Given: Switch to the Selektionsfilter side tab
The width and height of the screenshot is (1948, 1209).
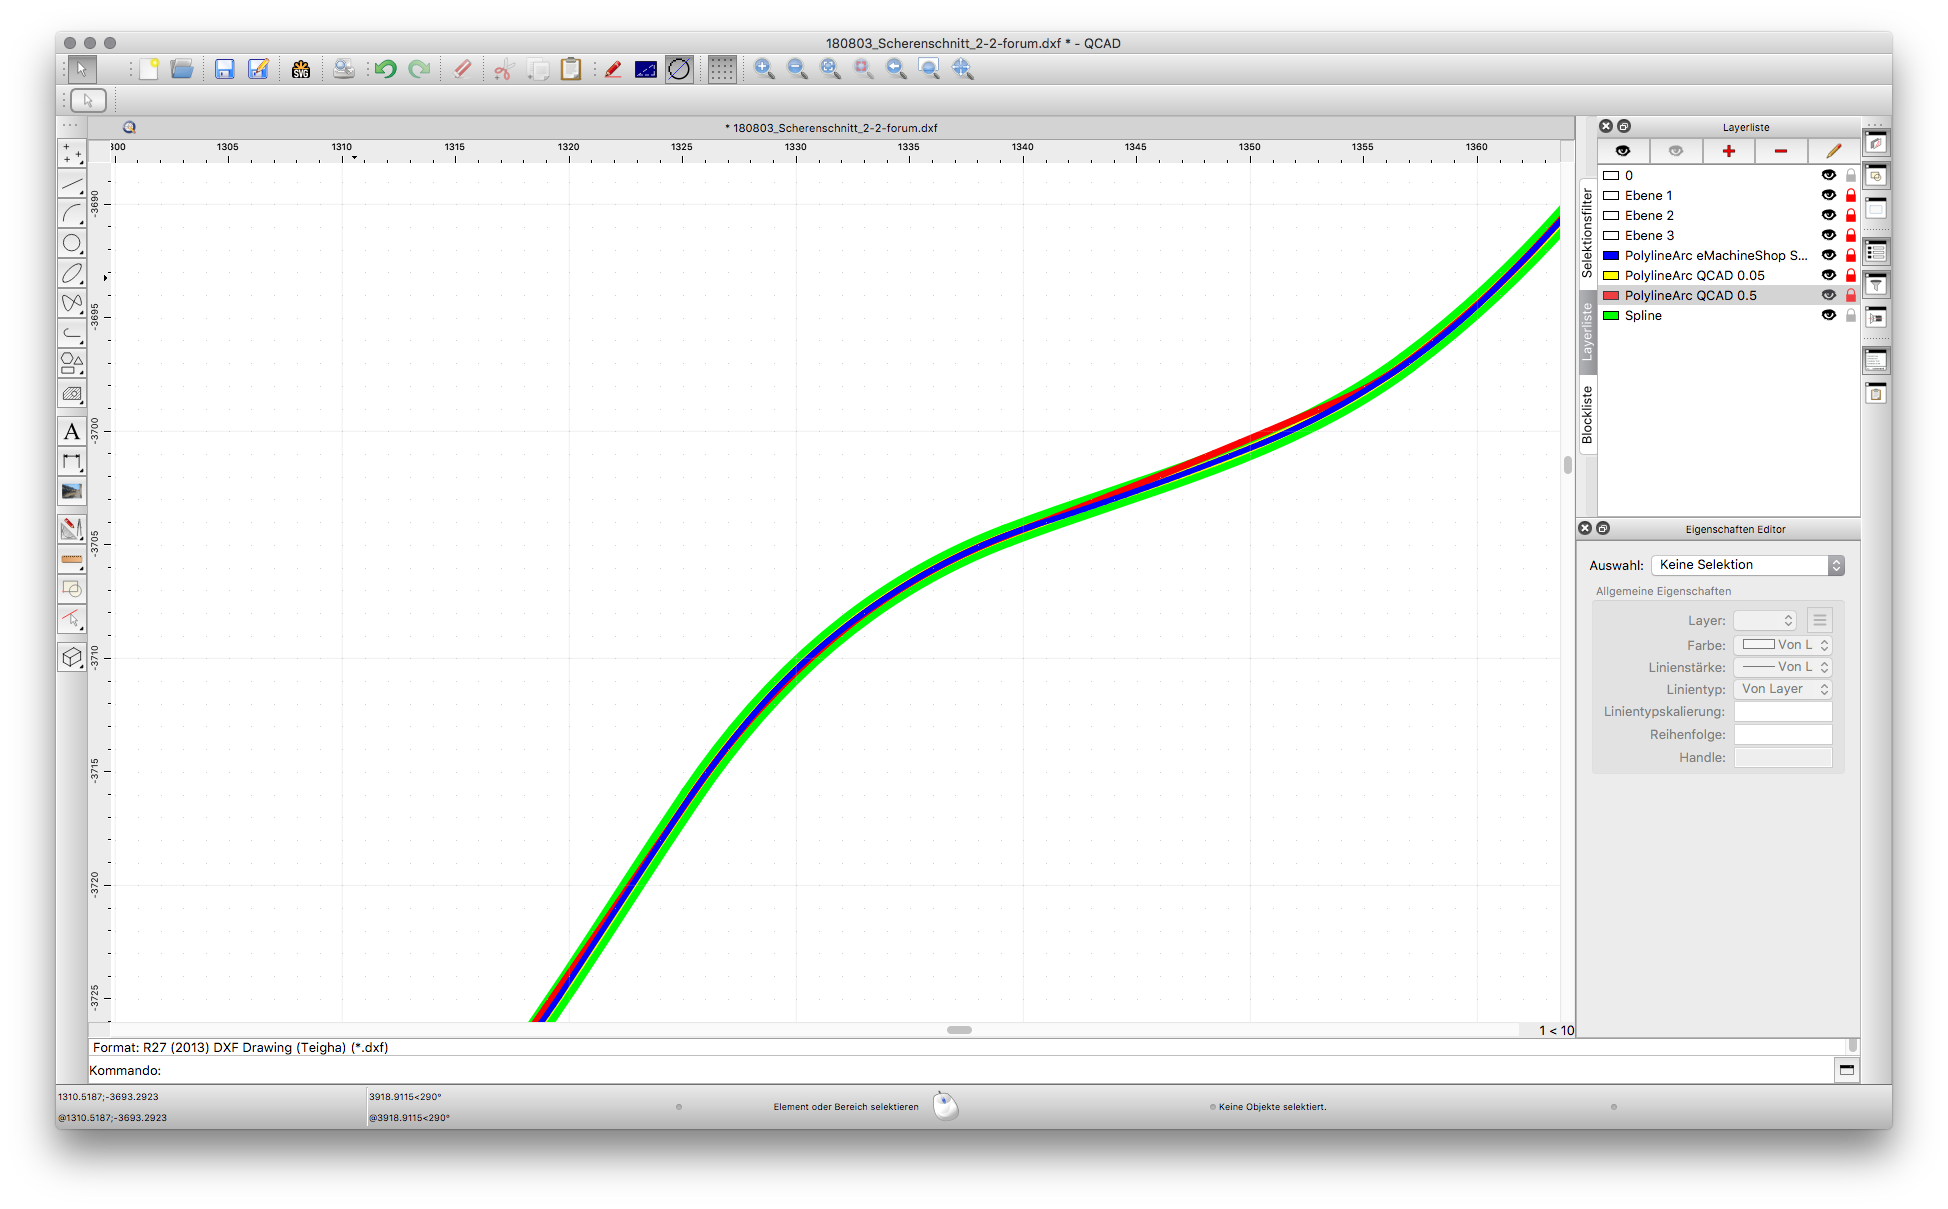Looking at the screenshot, I should [x=1587, y=233].
